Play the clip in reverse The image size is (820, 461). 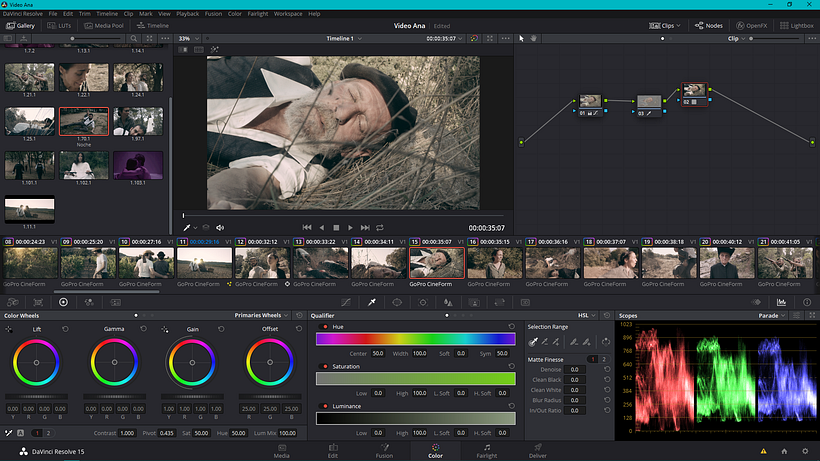[322, 228]
